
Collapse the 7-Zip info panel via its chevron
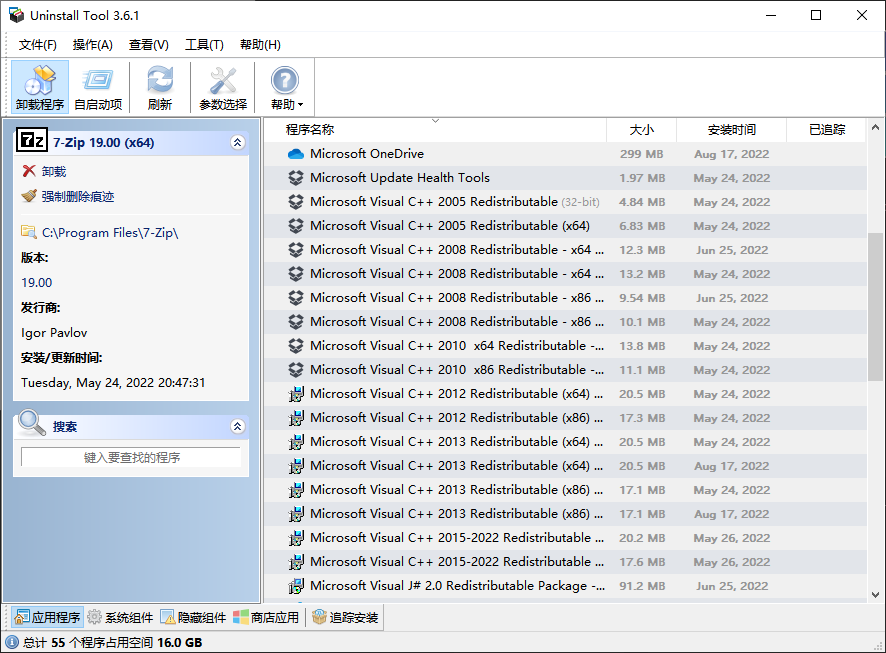[x=237, y=142]
